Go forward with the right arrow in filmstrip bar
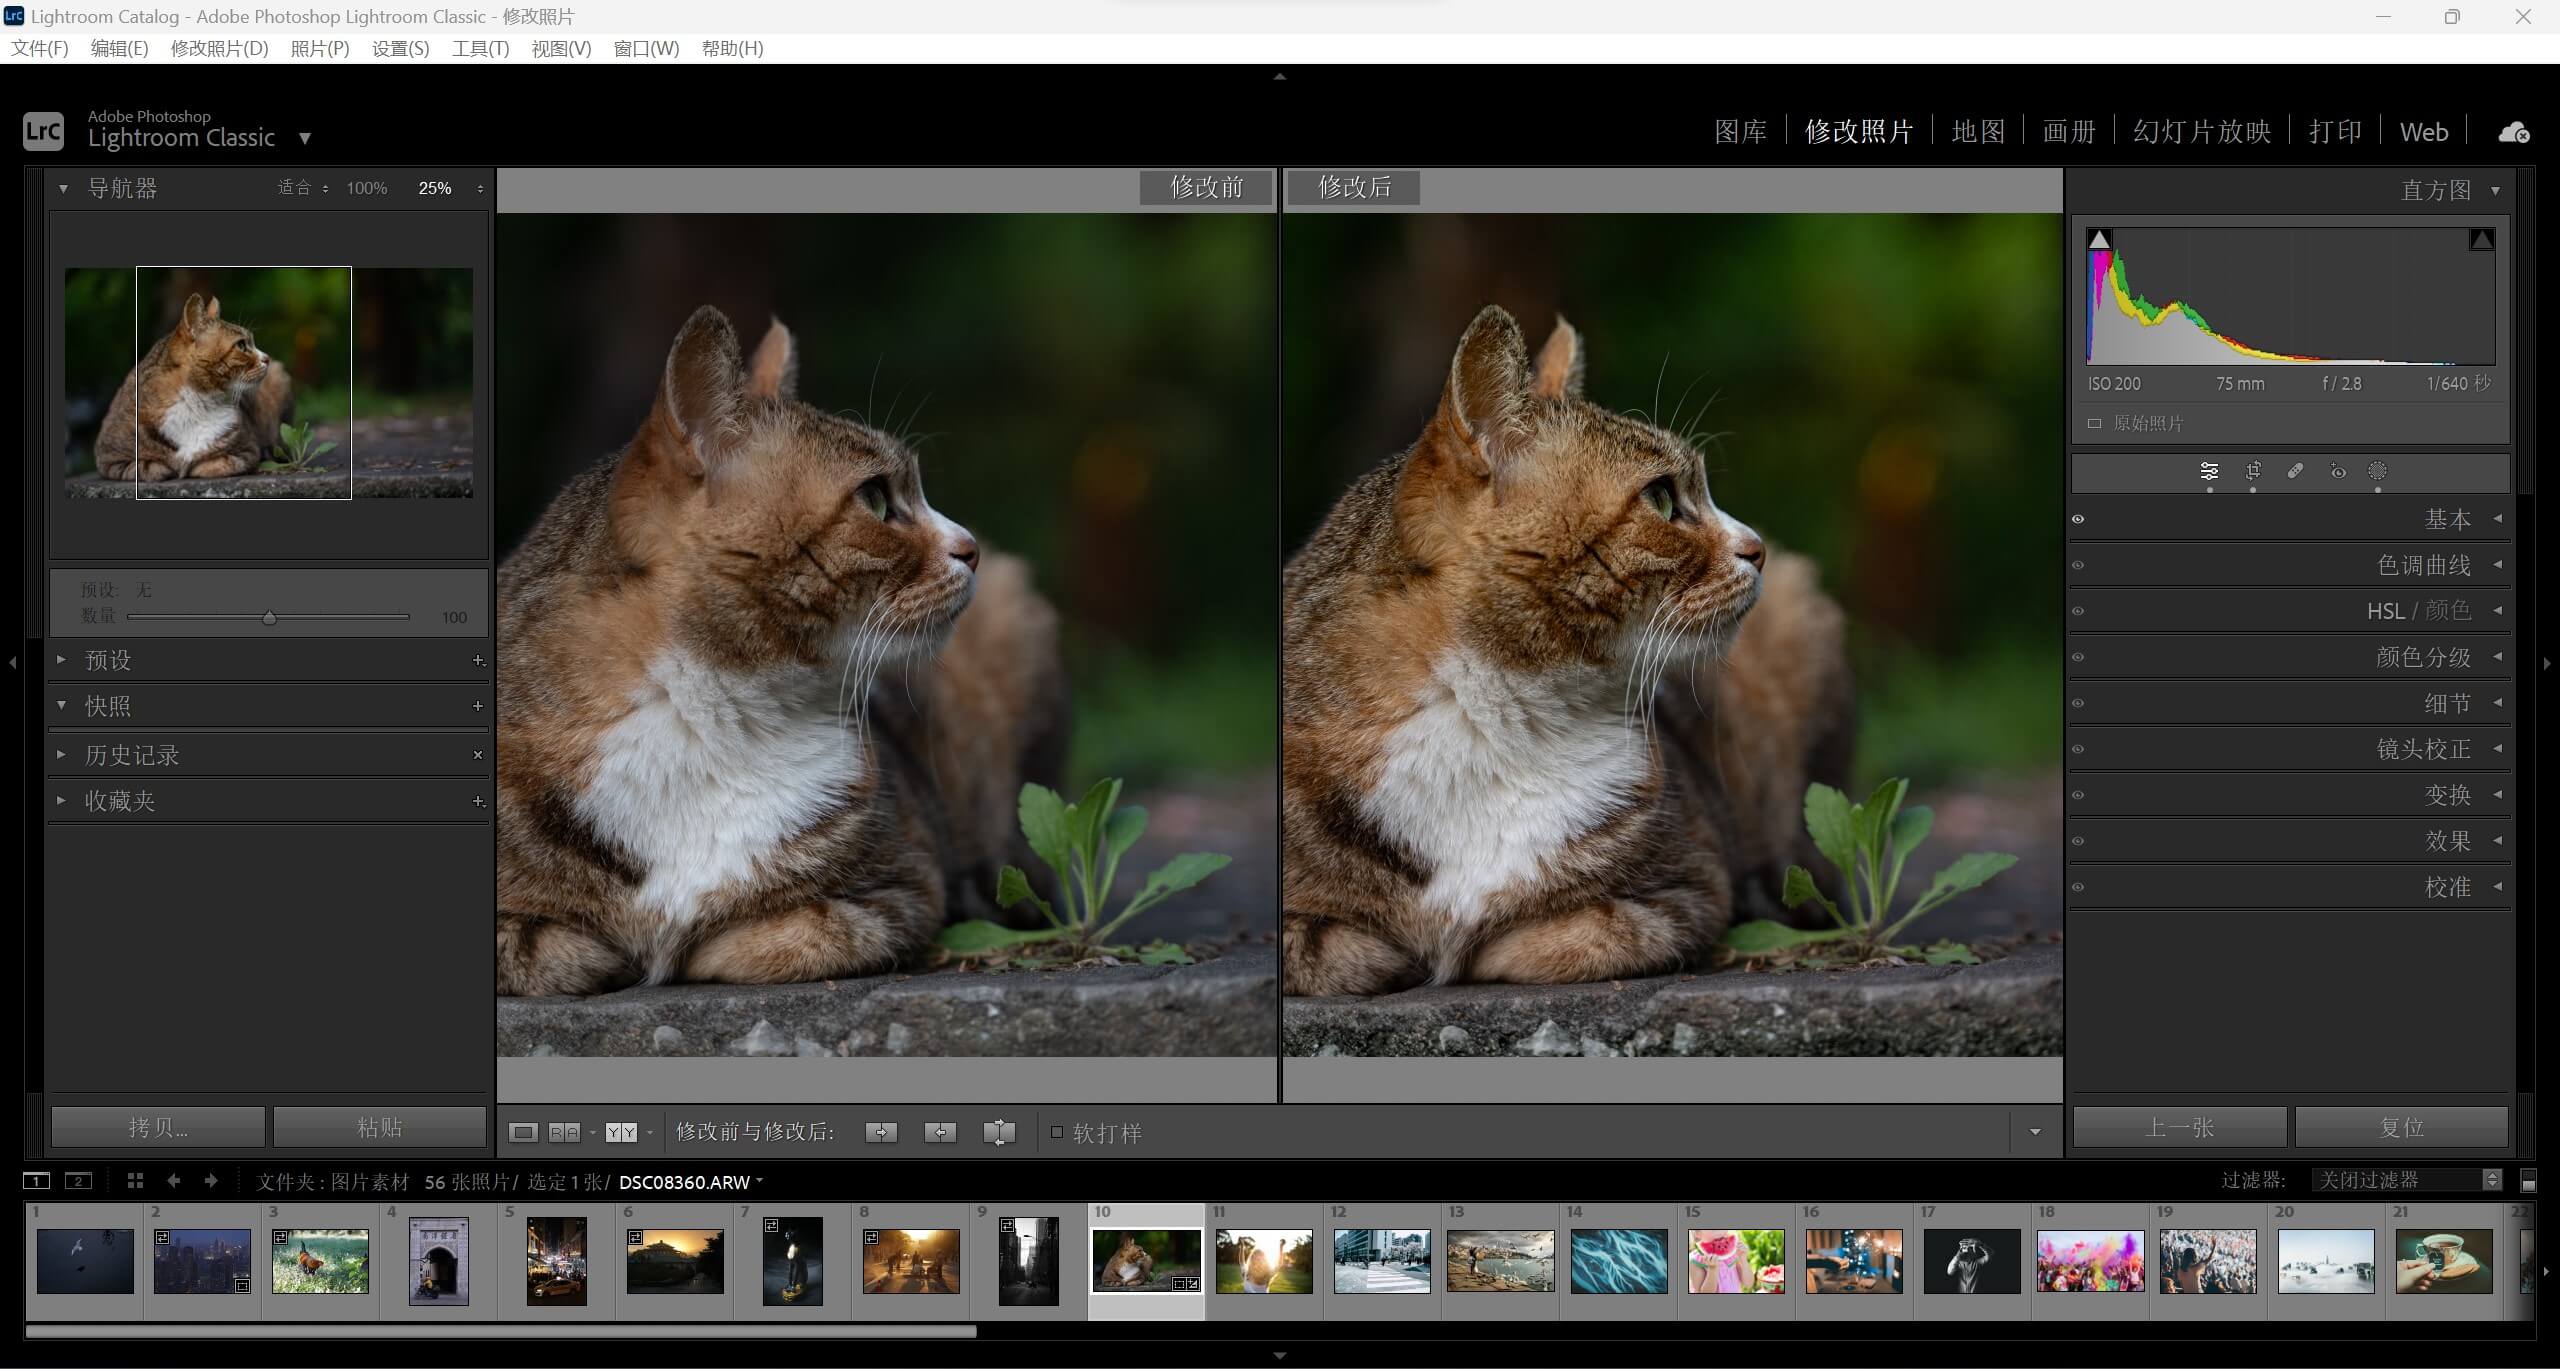The height and width of the screenshot is (1369, 2560). pyautogui.click(x=211, y=1181)
